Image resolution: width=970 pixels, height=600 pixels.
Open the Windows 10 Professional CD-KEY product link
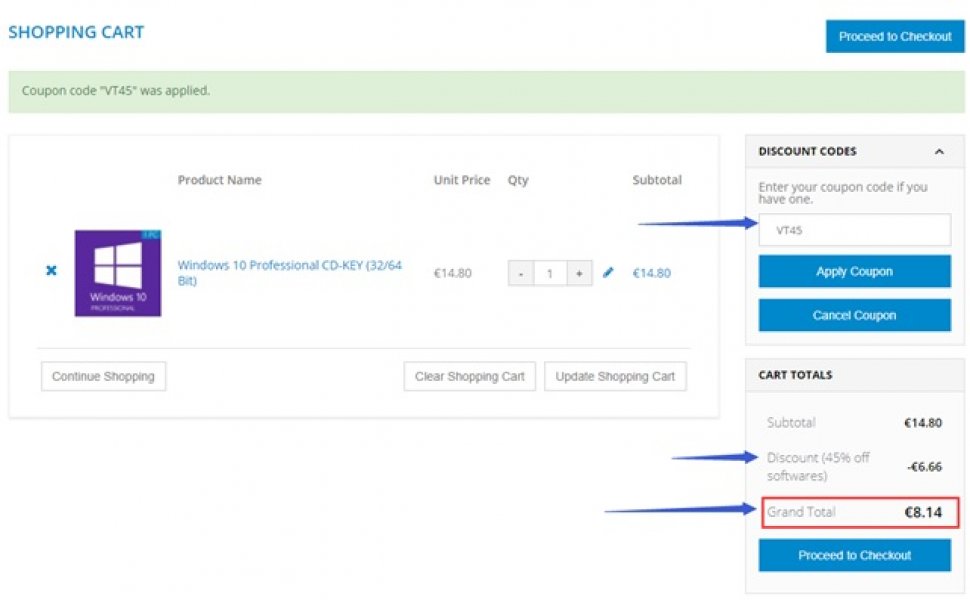coord(290,273)
